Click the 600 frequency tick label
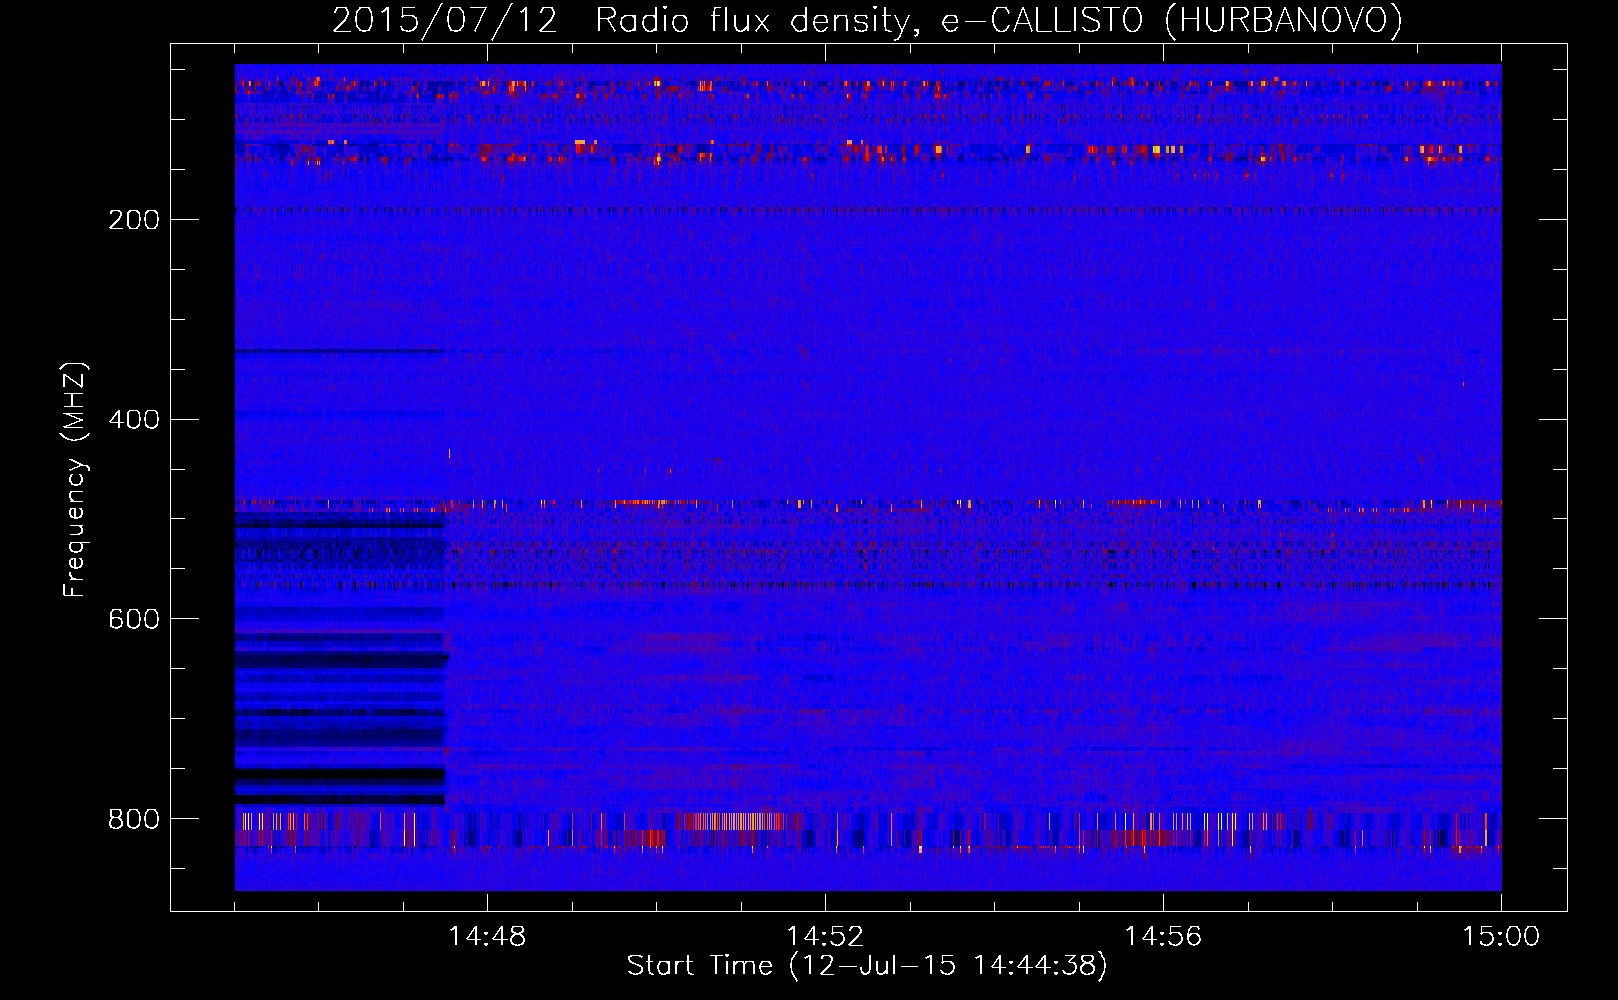 coord(134,620)
